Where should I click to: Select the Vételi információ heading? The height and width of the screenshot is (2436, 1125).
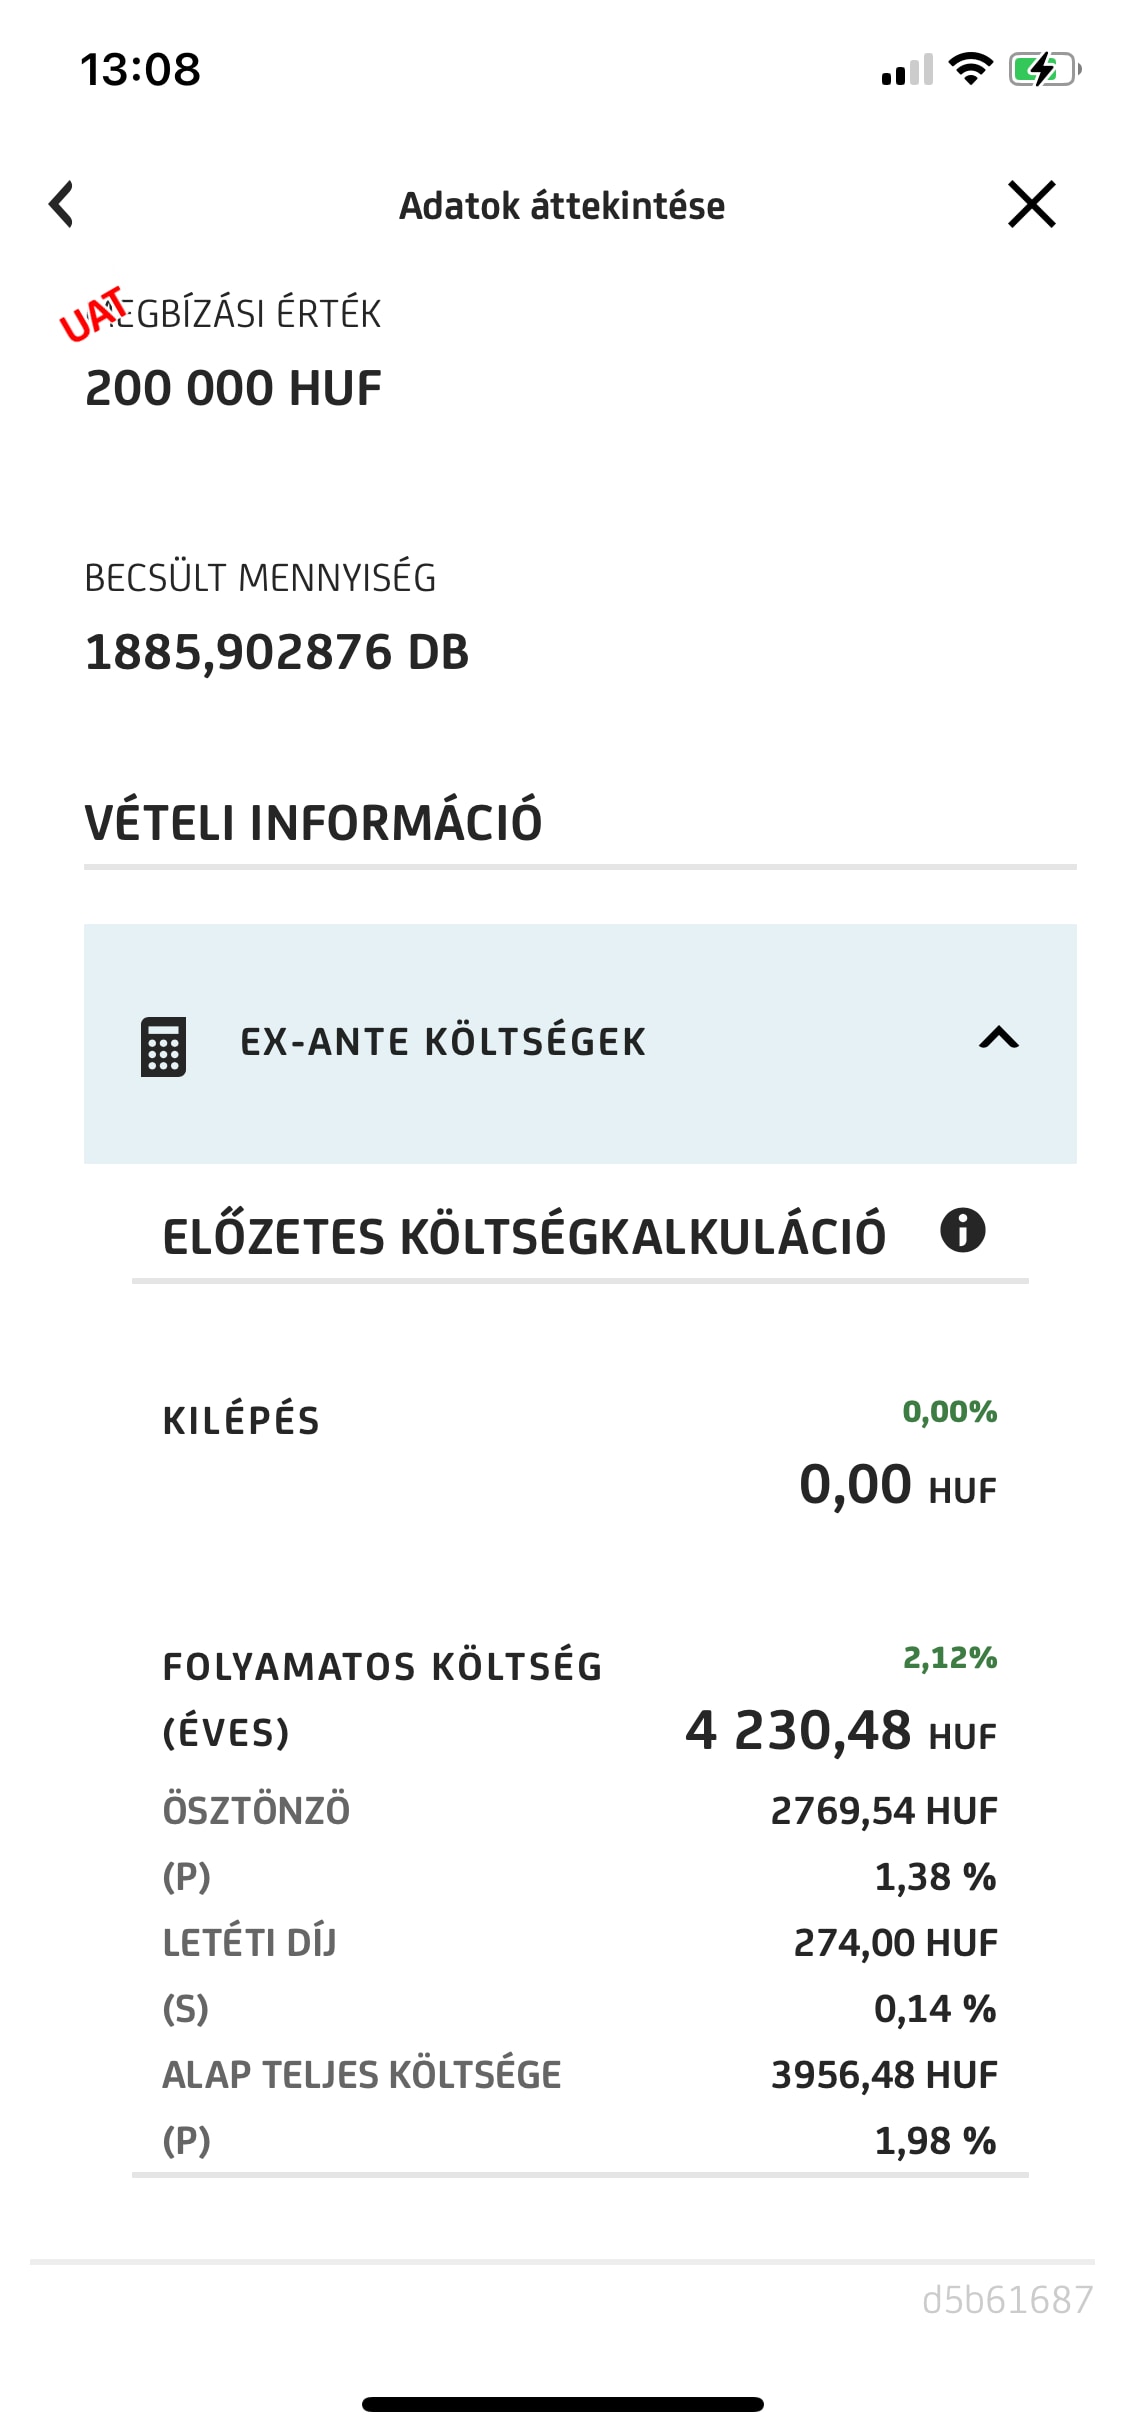[313, 822]
